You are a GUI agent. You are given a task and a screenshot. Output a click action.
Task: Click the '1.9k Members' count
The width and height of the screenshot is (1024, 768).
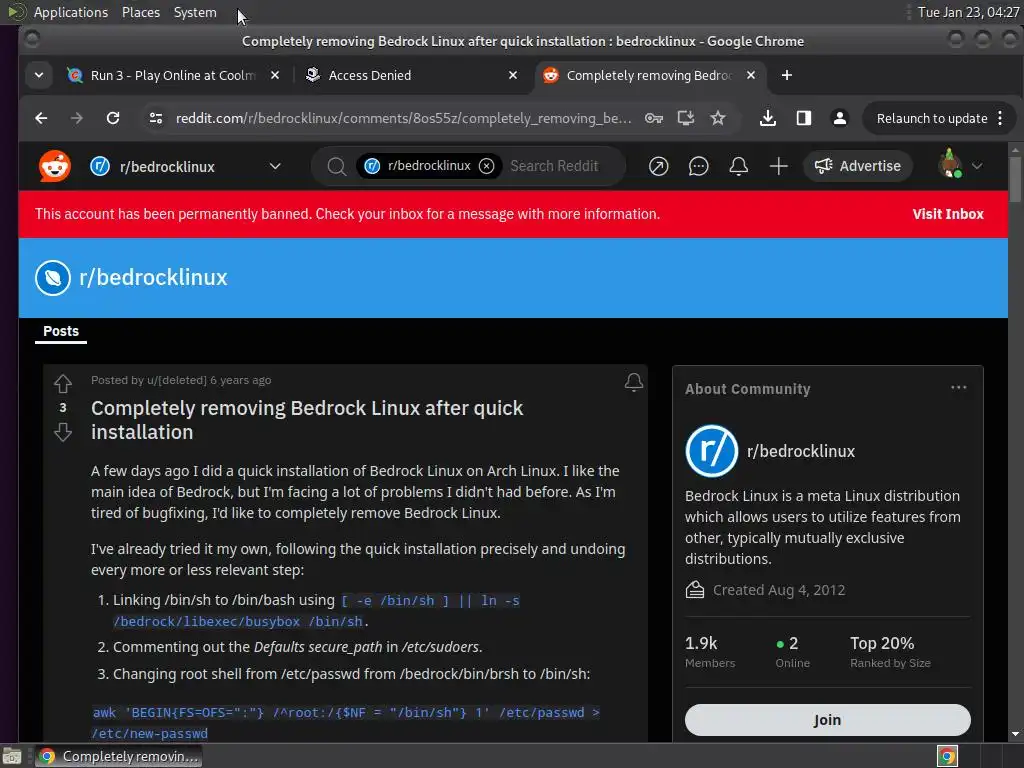[710, 652]
